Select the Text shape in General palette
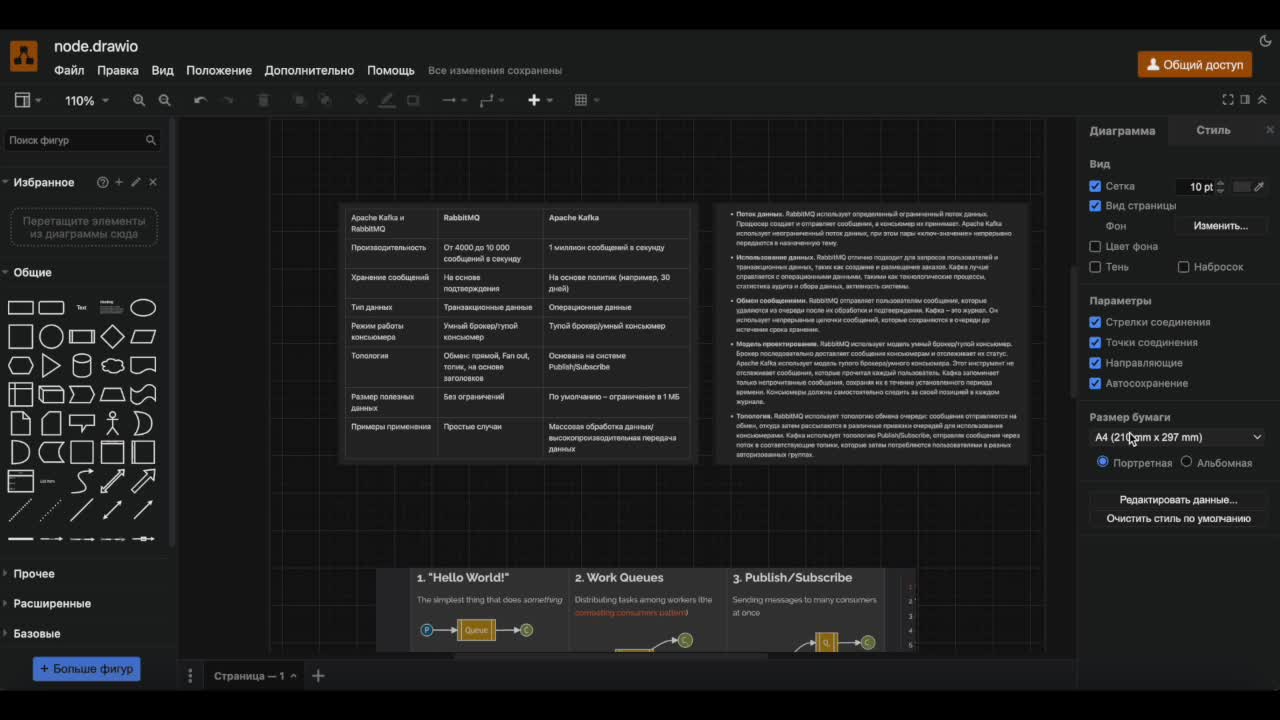This screenshot has width=1280, height=720. click(82, 307)
